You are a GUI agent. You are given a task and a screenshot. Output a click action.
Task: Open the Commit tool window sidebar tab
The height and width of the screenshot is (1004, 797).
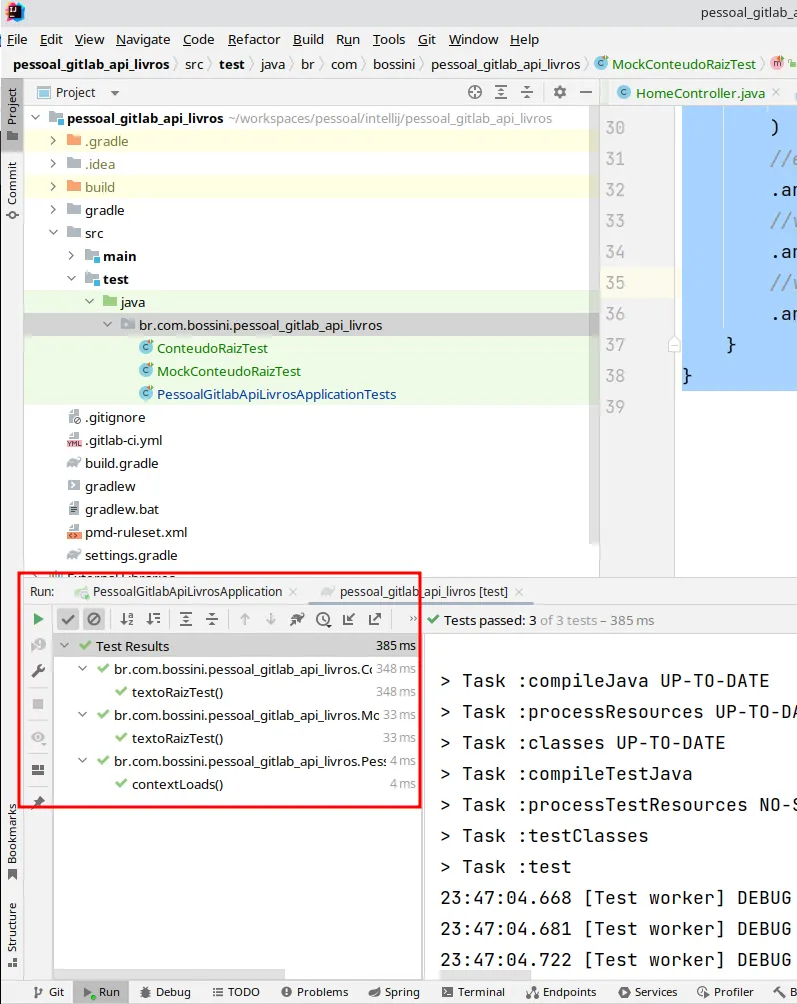click(x=12, y=190)
